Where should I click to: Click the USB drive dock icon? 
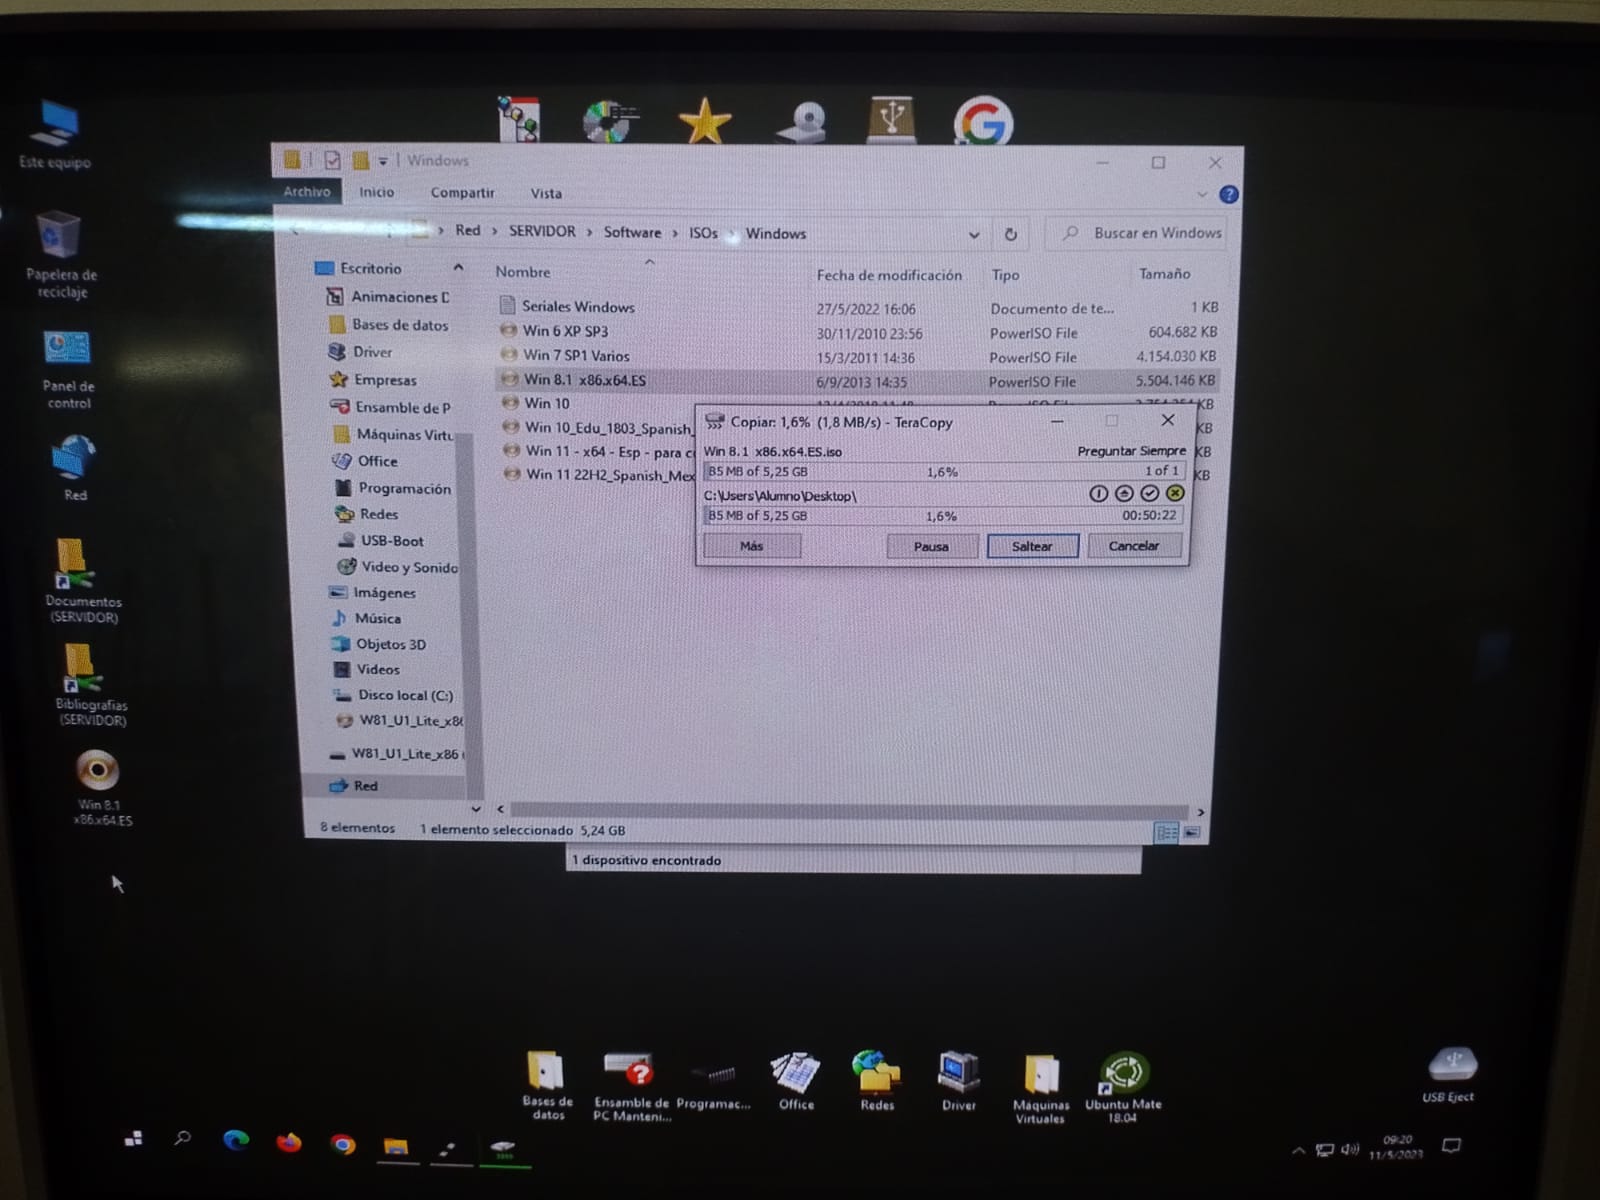tap(891, 120)
